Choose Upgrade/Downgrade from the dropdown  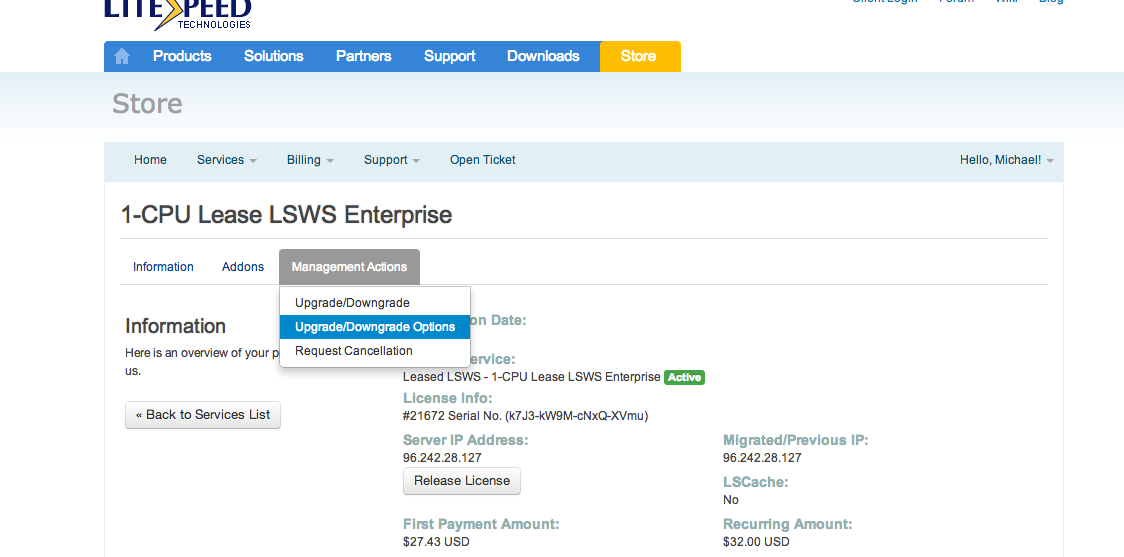tap(375, 303)
